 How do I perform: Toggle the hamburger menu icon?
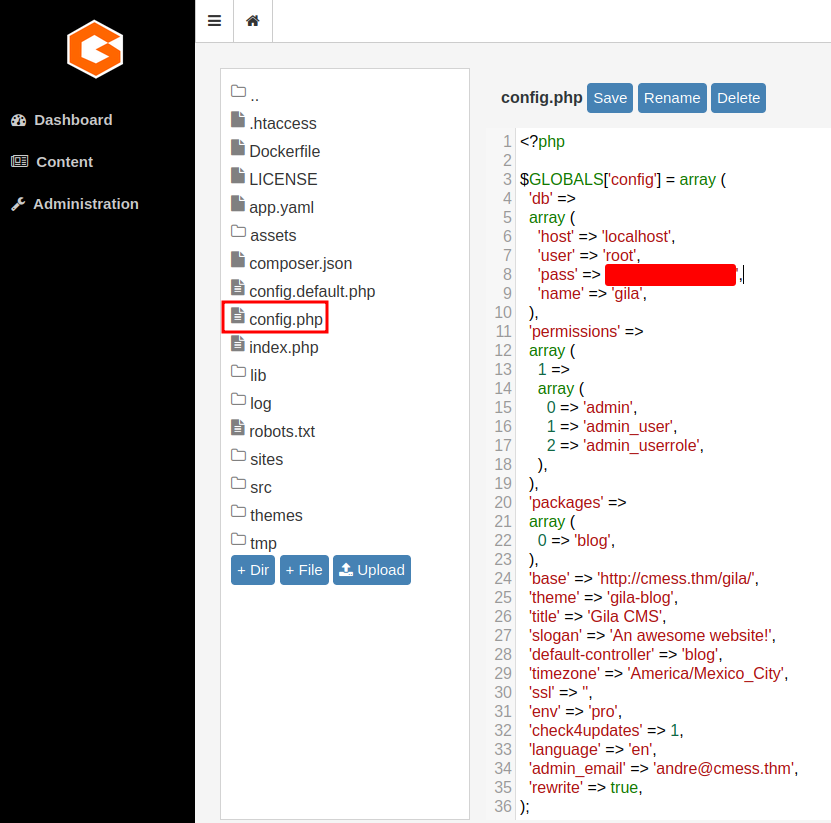pos(214,21)
